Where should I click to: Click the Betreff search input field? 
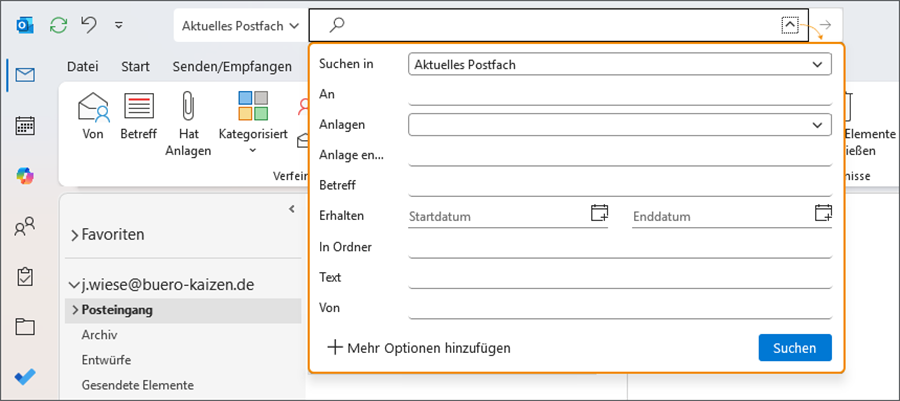[620, 185]
